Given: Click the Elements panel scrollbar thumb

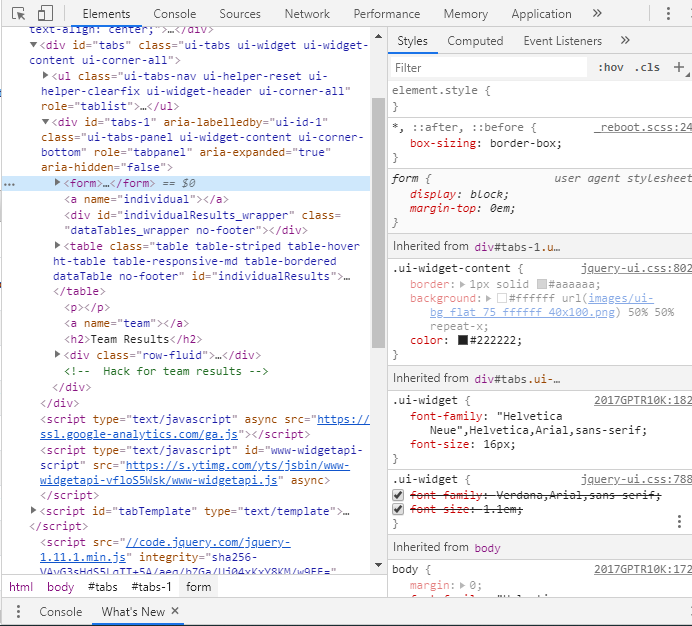Looking at the screenshot, I should pyautogui.click(x=378, y=223).
